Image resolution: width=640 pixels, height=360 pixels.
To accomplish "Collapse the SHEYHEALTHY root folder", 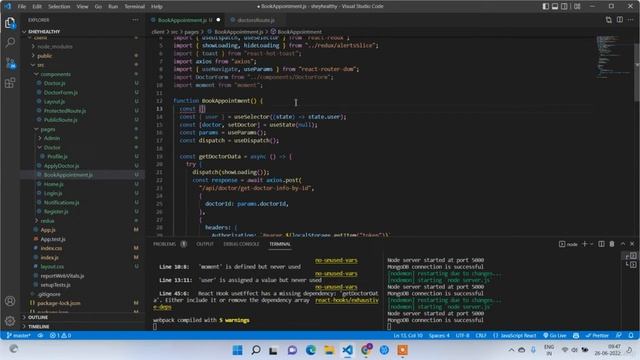I will [x=44, y=31].
